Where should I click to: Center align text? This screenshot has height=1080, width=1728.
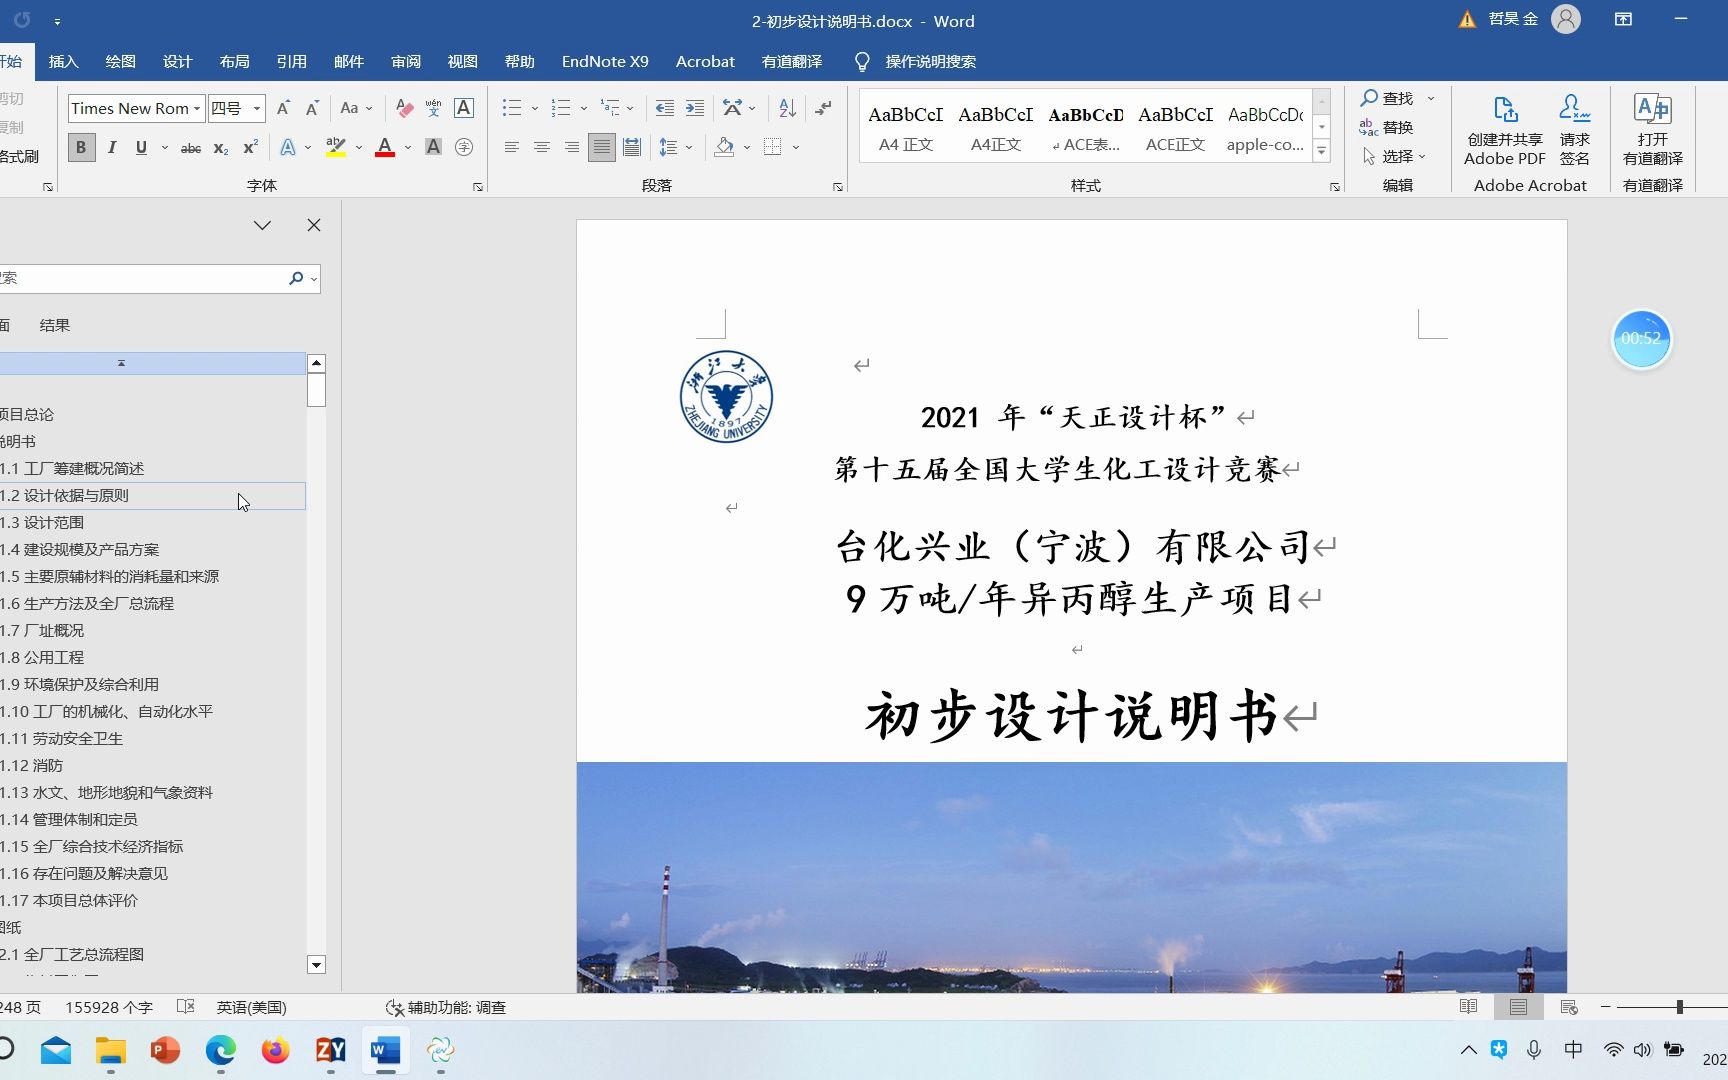point(541,147)
